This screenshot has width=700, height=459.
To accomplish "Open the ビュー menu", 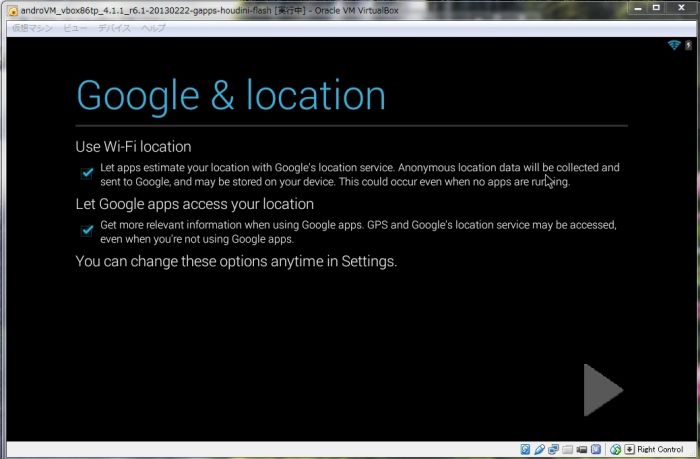I will (75, 27).
